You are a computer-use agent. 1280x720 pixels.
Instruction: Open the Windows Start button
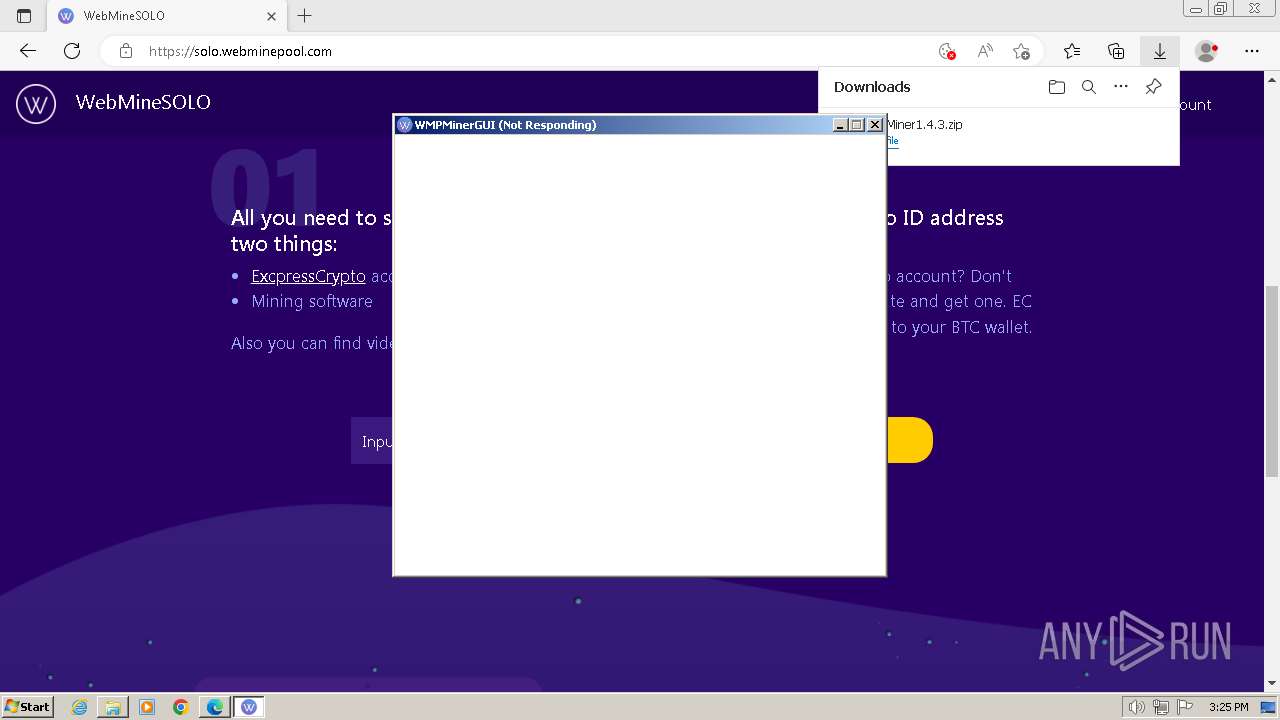[27, 707]
